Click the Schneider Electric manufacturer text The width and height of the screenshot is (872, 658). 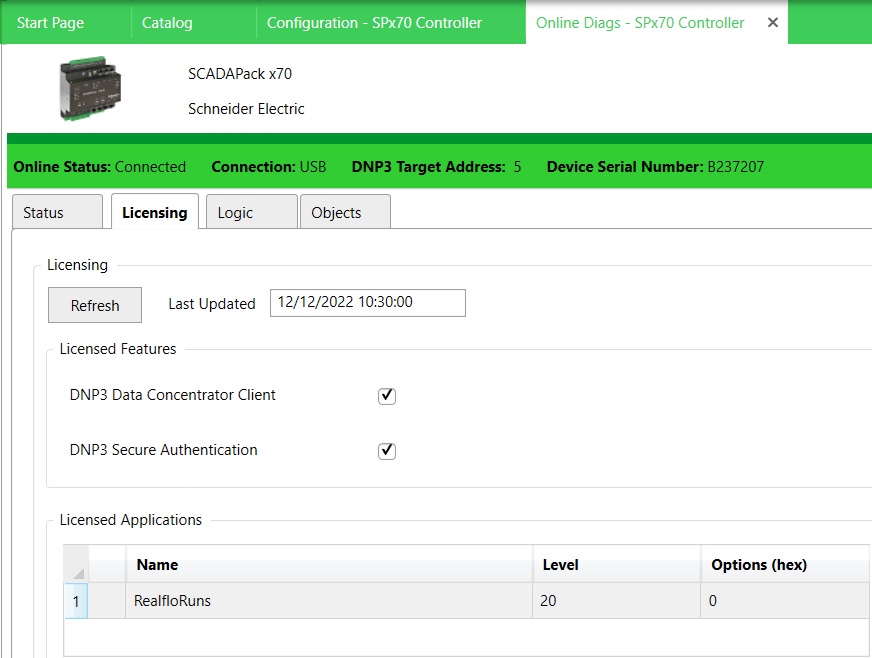(x=246, y=108)
